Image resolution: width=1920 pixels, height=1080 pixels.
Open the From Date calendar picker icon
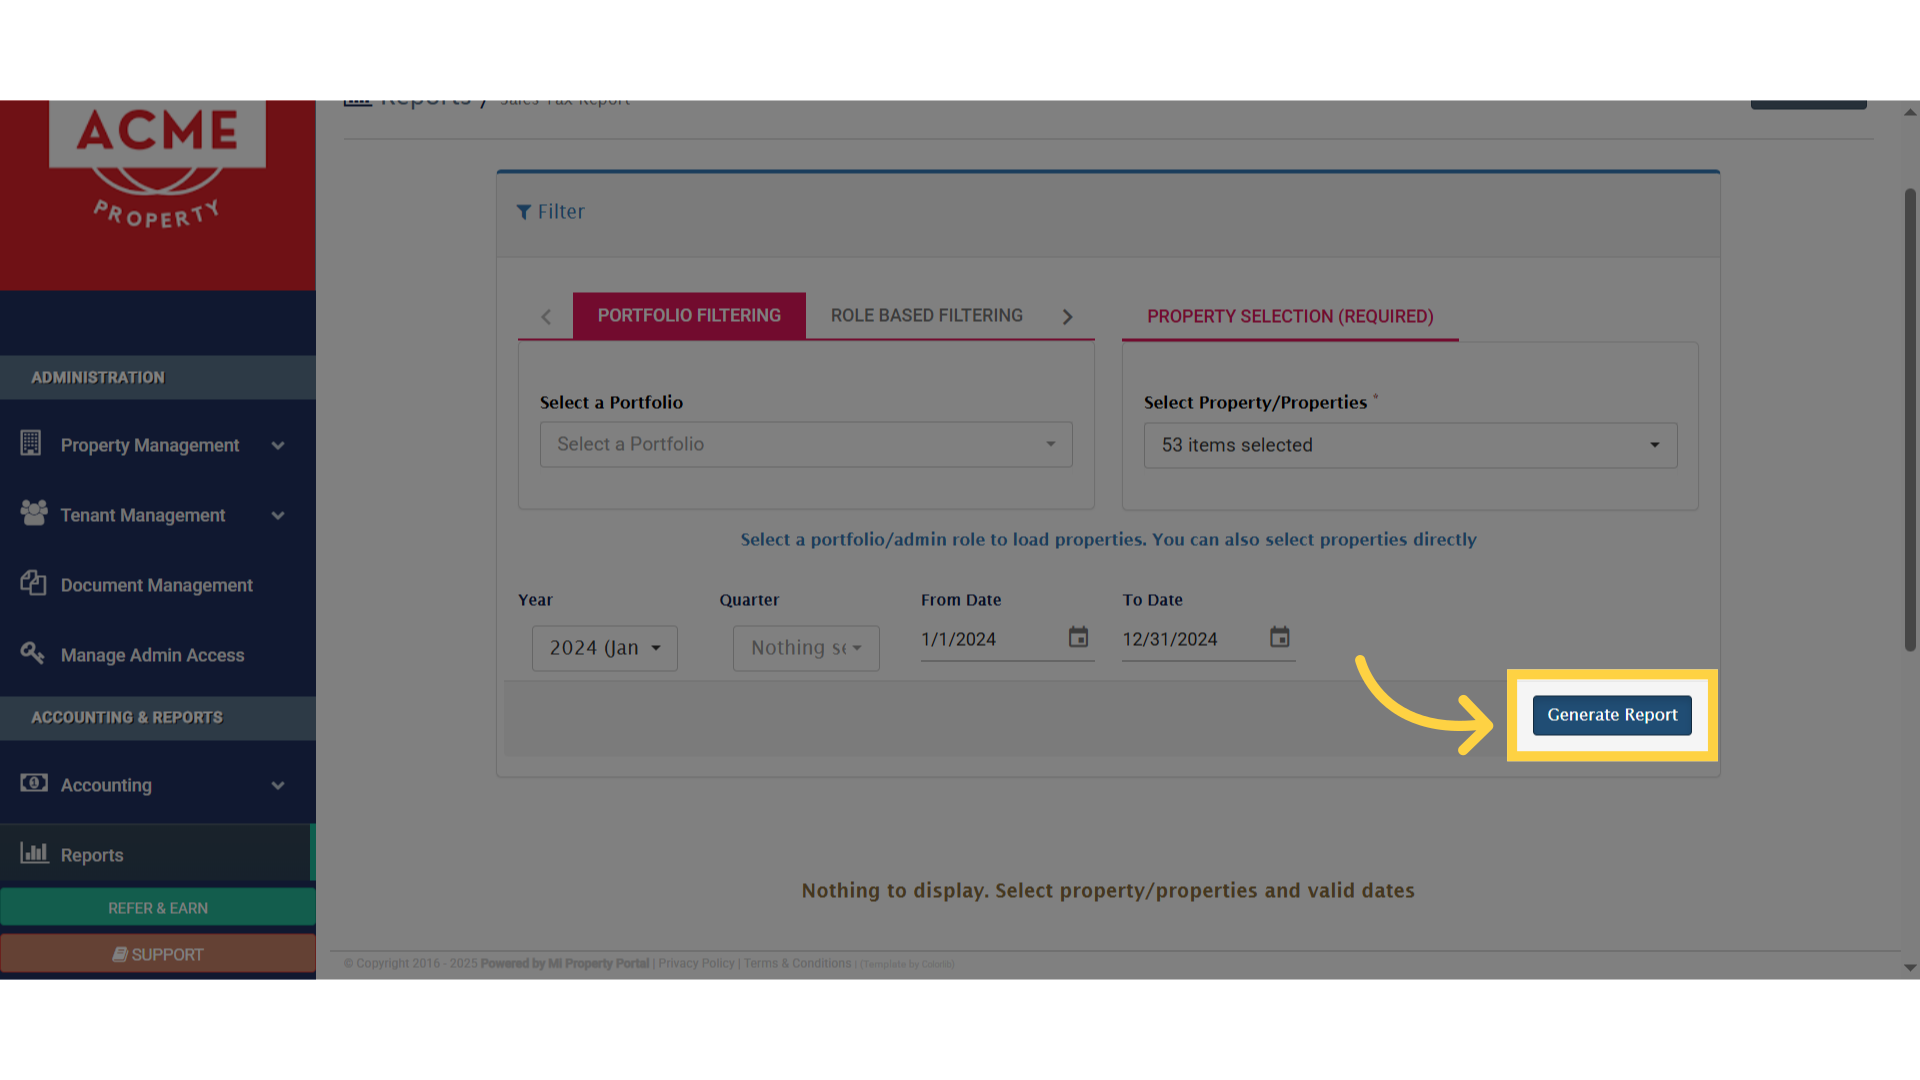1078,637
